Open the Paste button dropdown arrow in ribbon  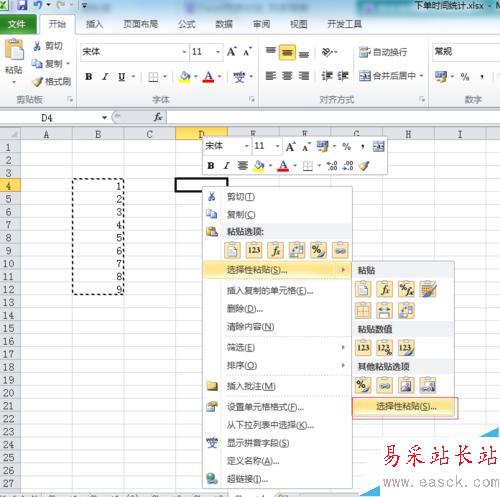tap(14, 82)
